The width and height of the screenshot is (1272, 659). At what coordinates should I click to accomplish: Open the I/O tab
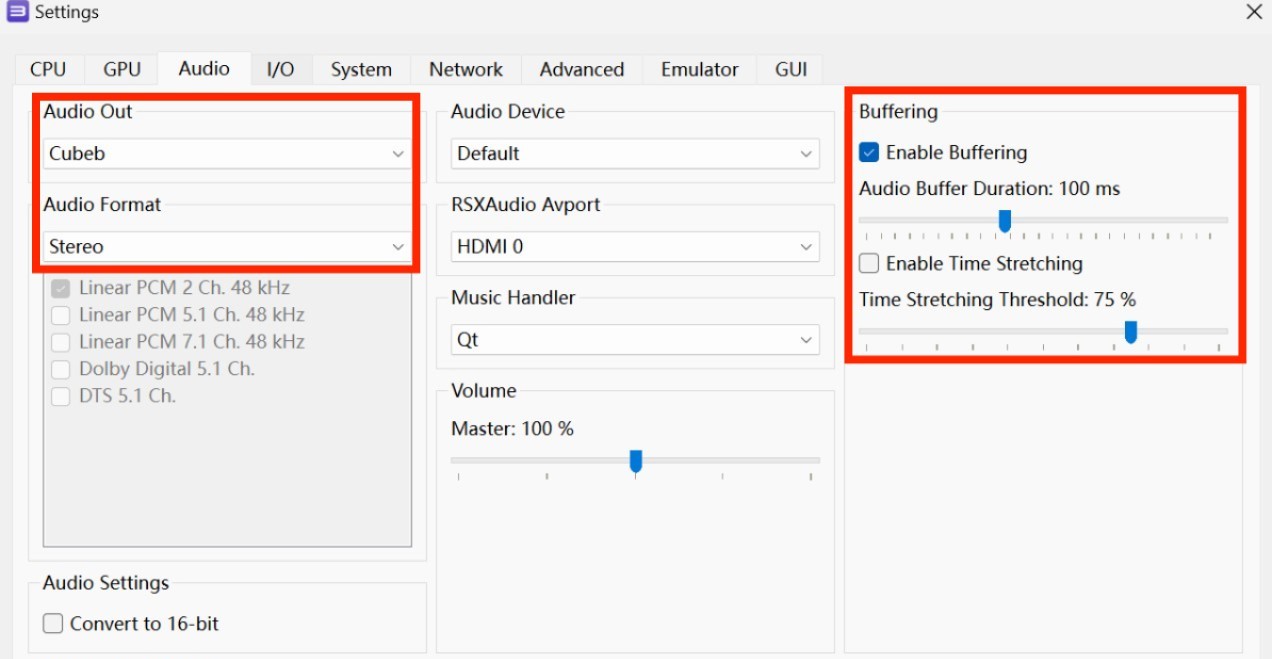pyautogui.click(x=280, y=69)
